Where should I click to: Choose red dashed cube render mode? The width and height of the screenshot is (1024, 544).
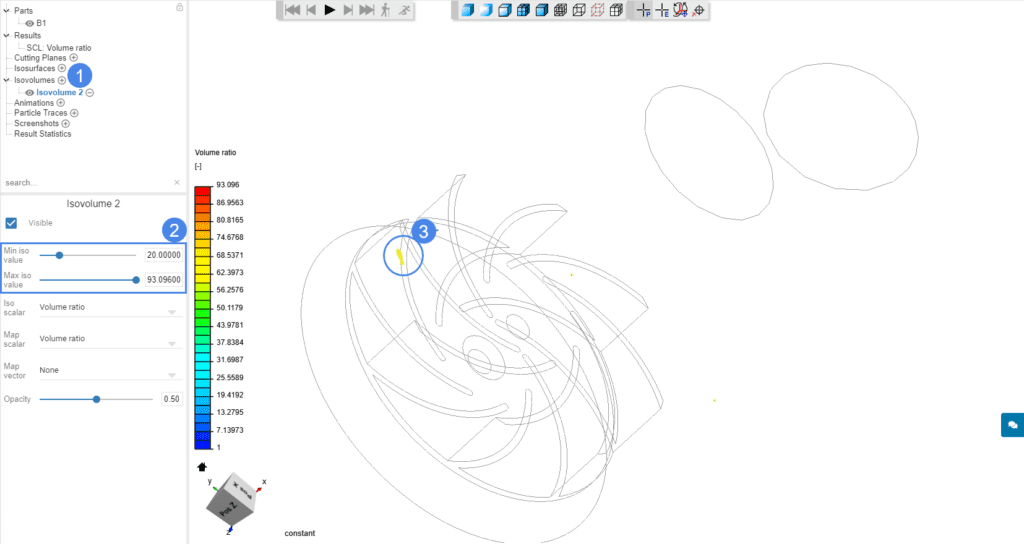(597, 10)
